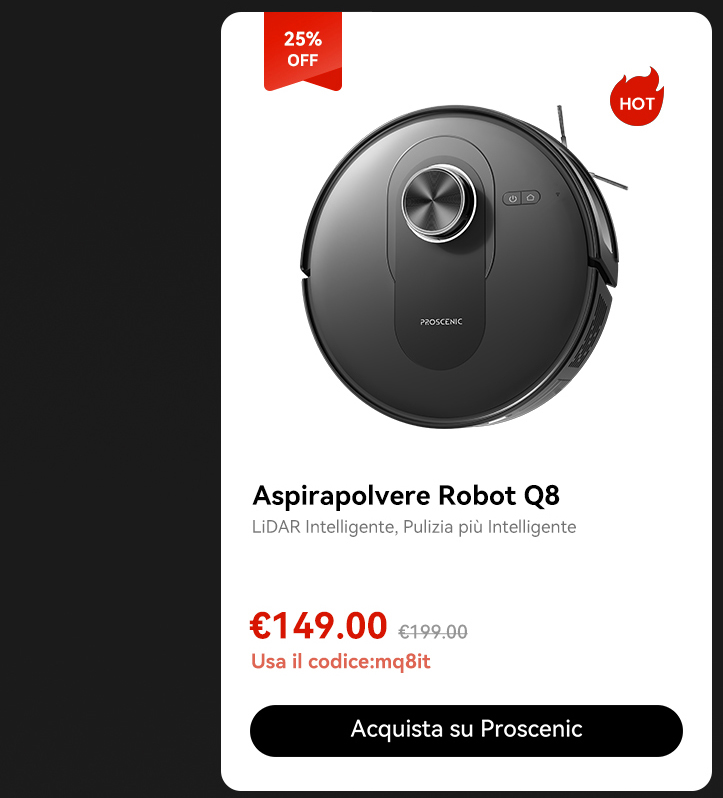Open the robot vacuum product image

[459, 266]
